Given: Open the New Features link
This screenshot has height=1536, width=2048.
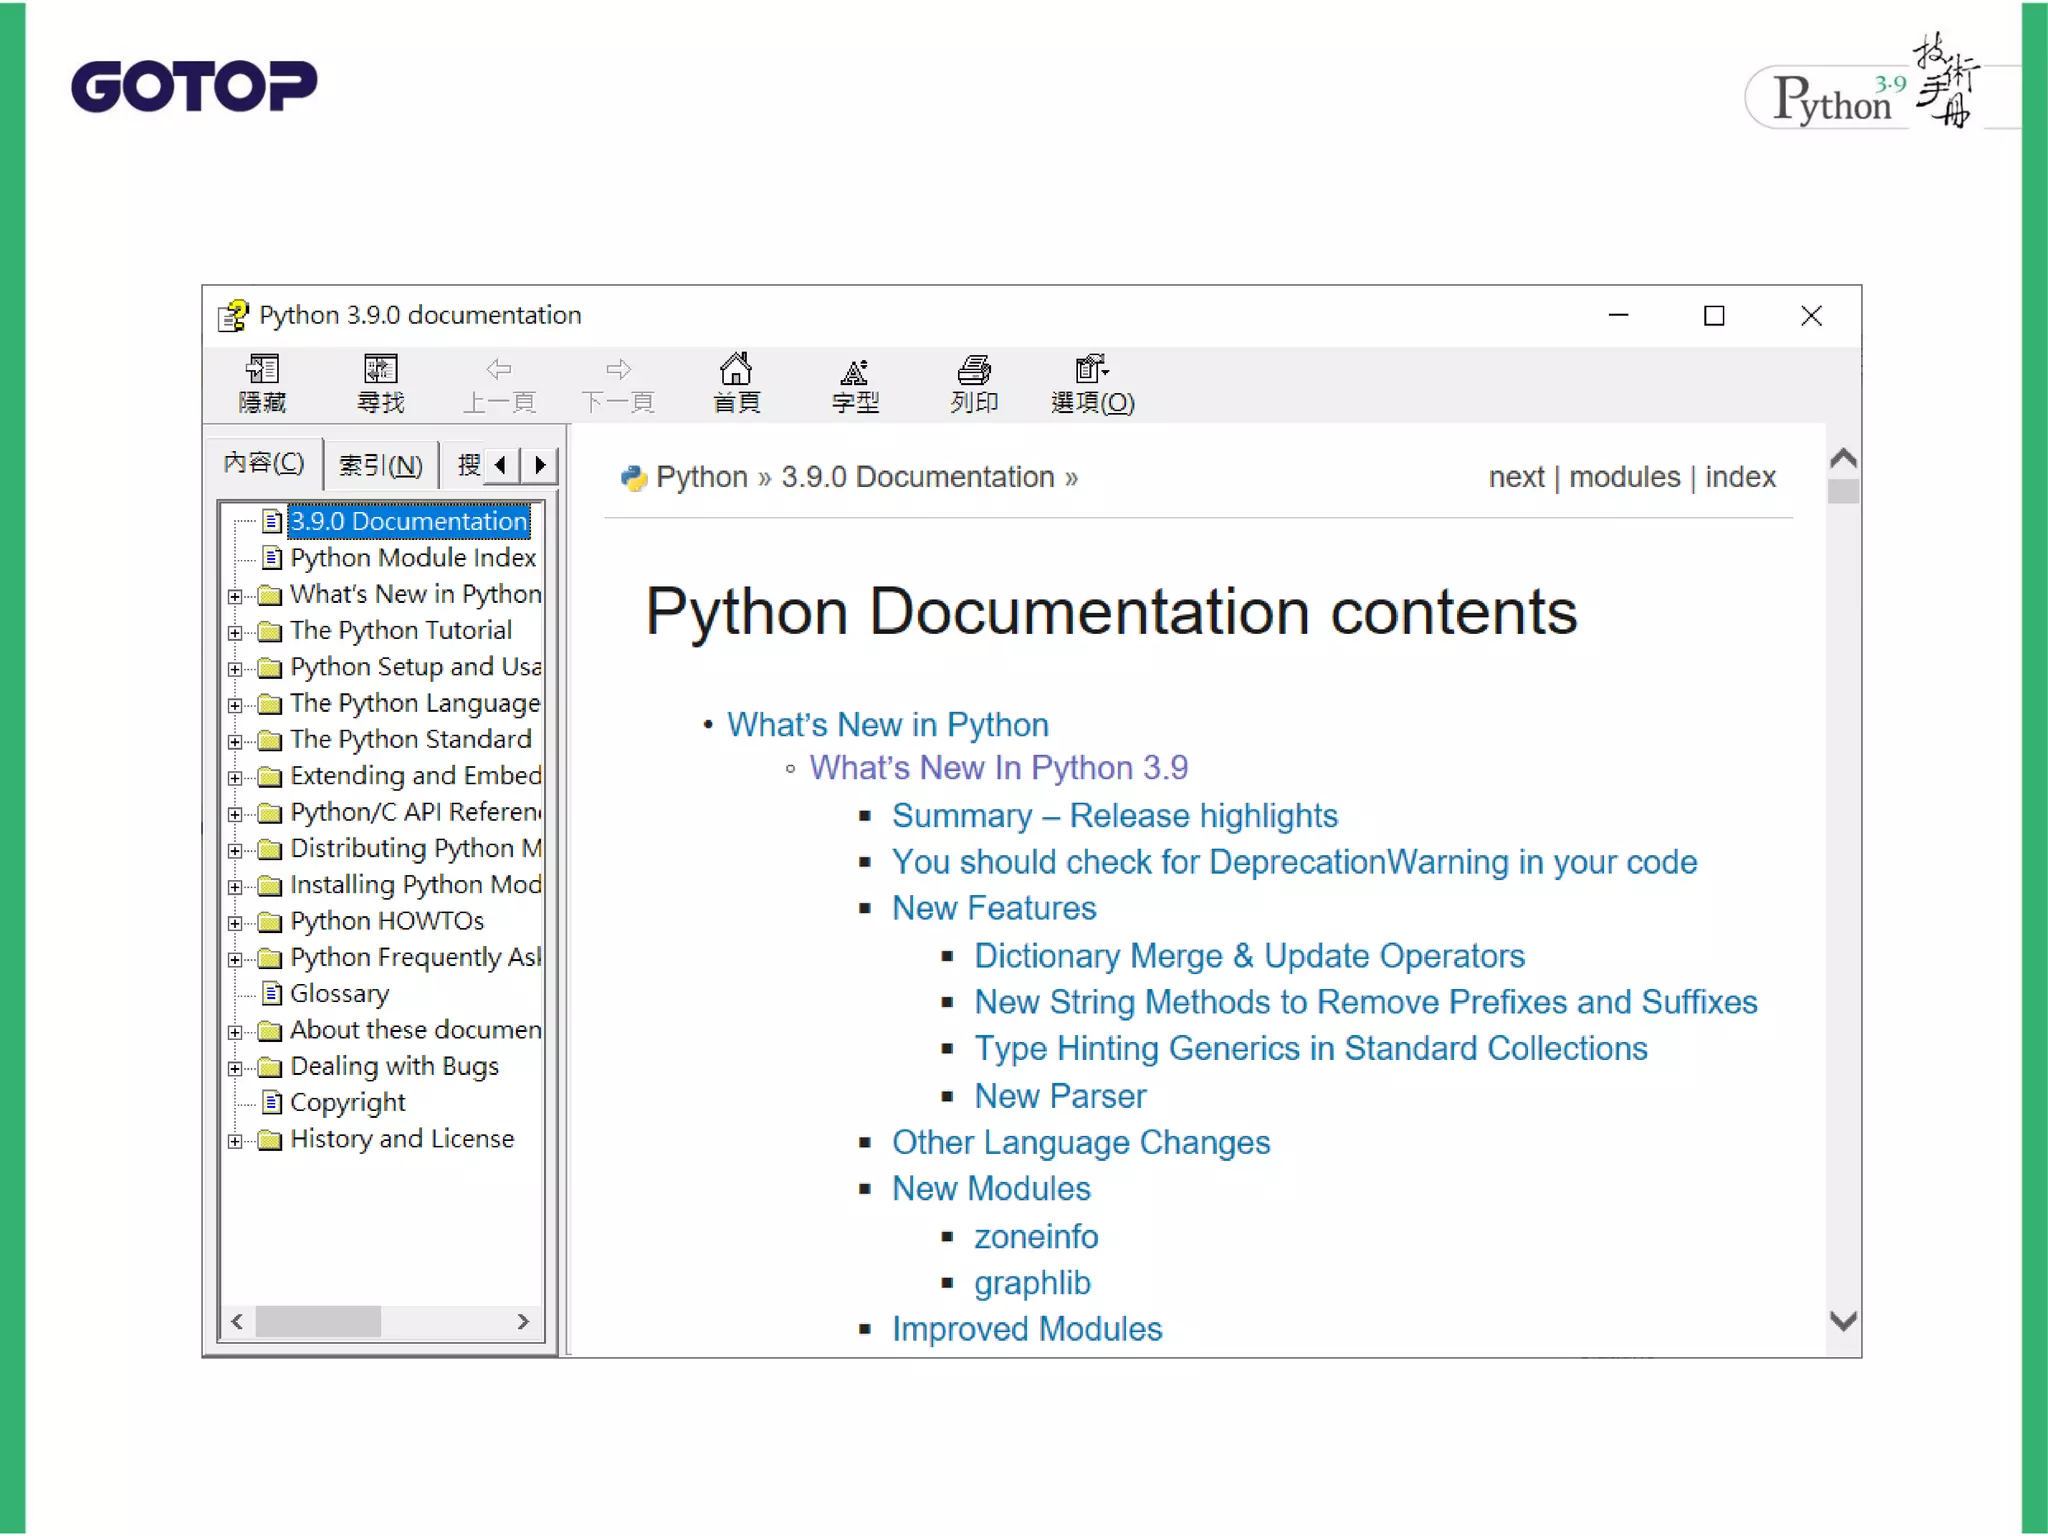Looking at the screenshot, I should pyautogui.click(x=994, y=908).
